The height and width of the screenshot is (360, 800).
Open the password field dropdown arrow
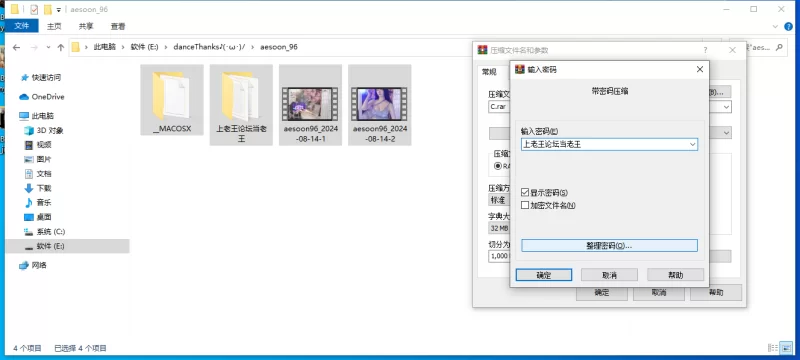(x=692, y=144)
